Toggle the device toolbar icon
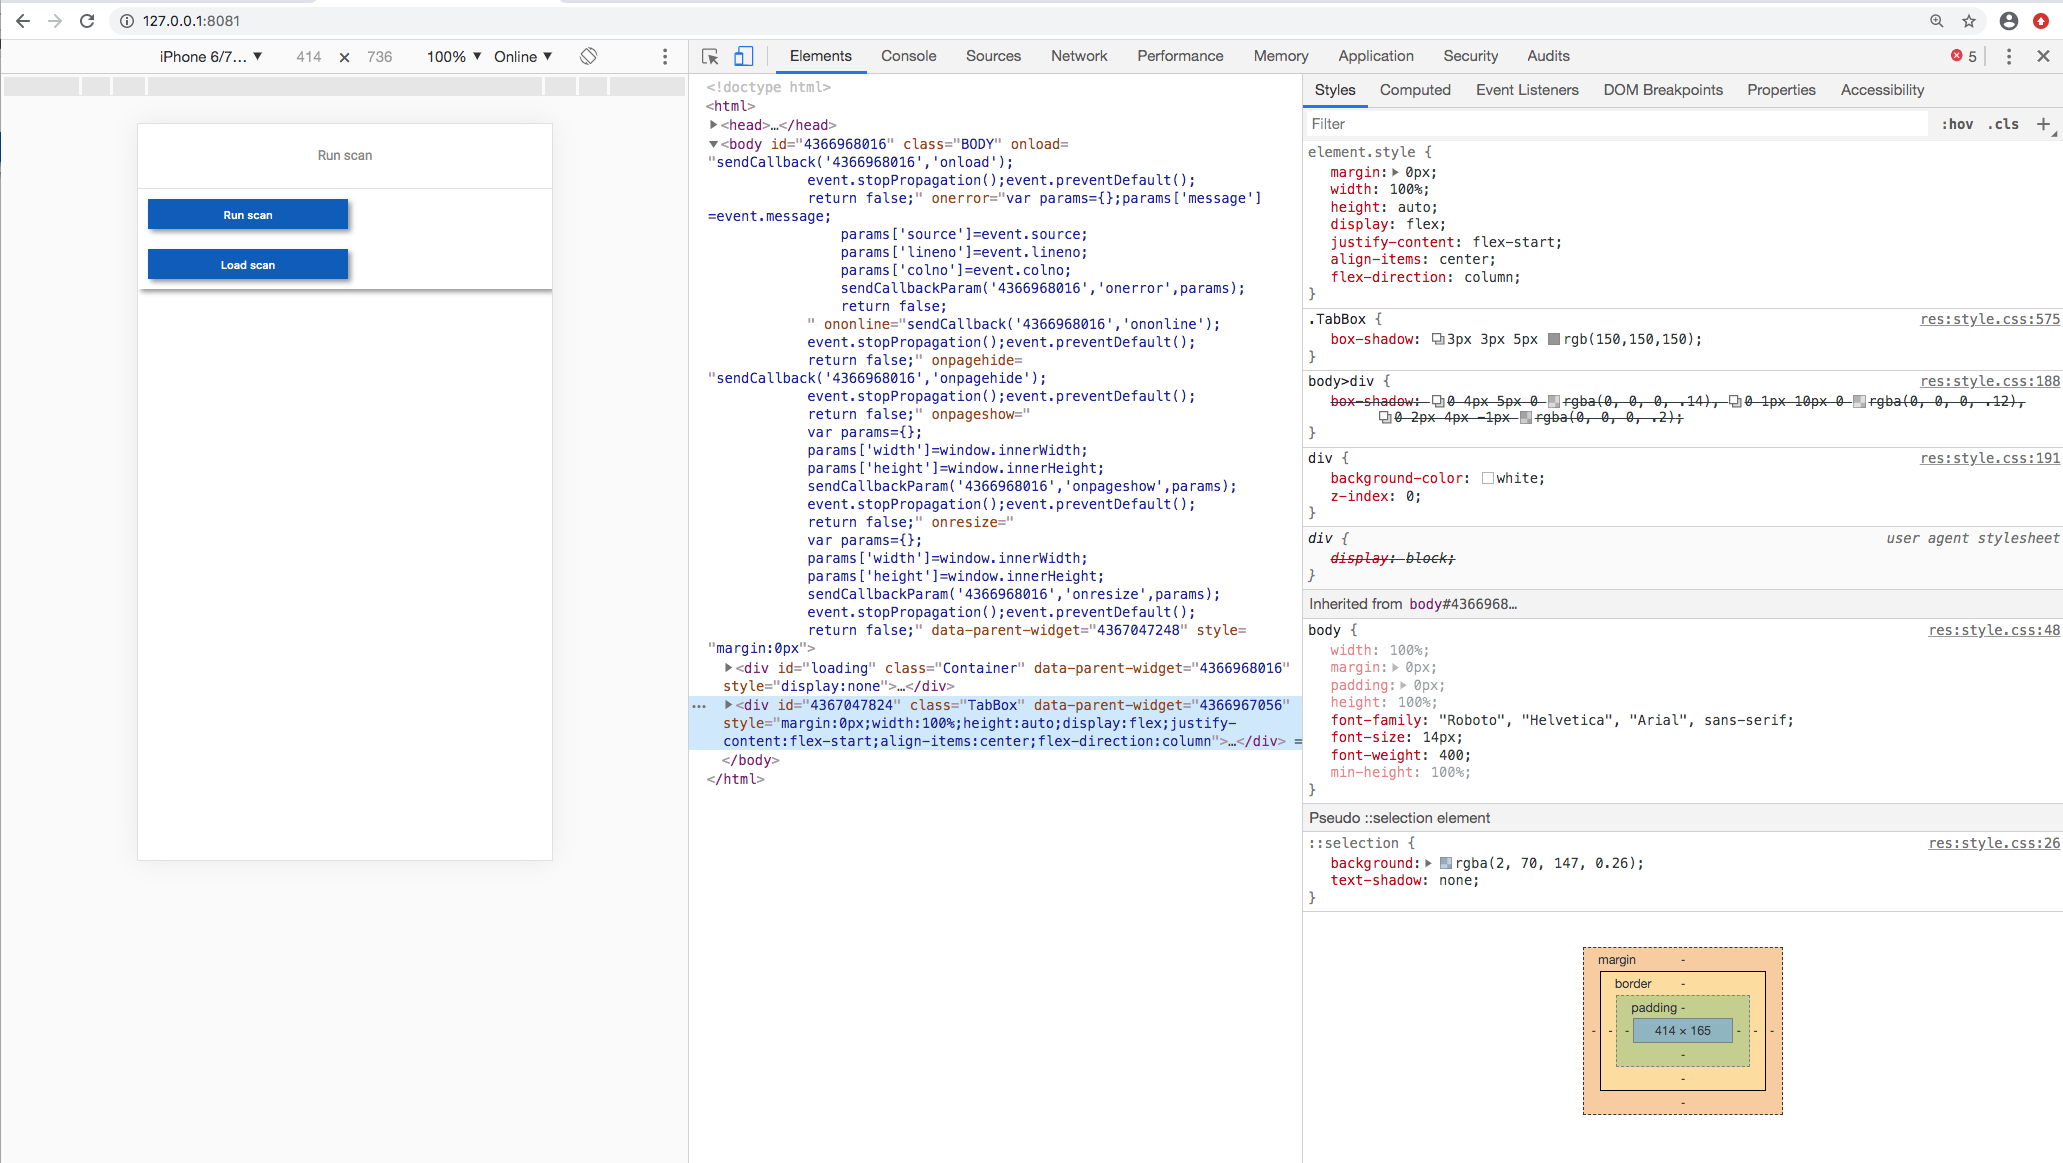The height and width of the screenshot is (1163, 2063). point(743,57)
